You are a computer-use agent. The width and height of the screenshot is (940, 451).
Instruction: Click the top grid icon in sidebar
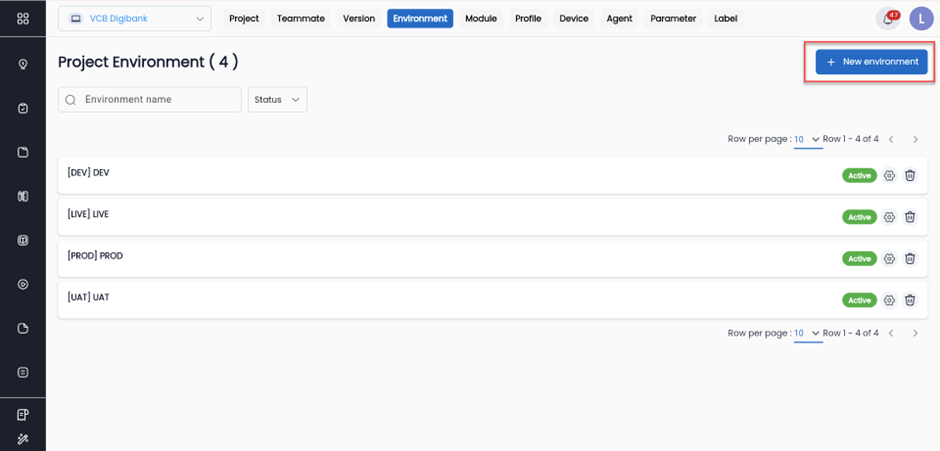point(23,19)
